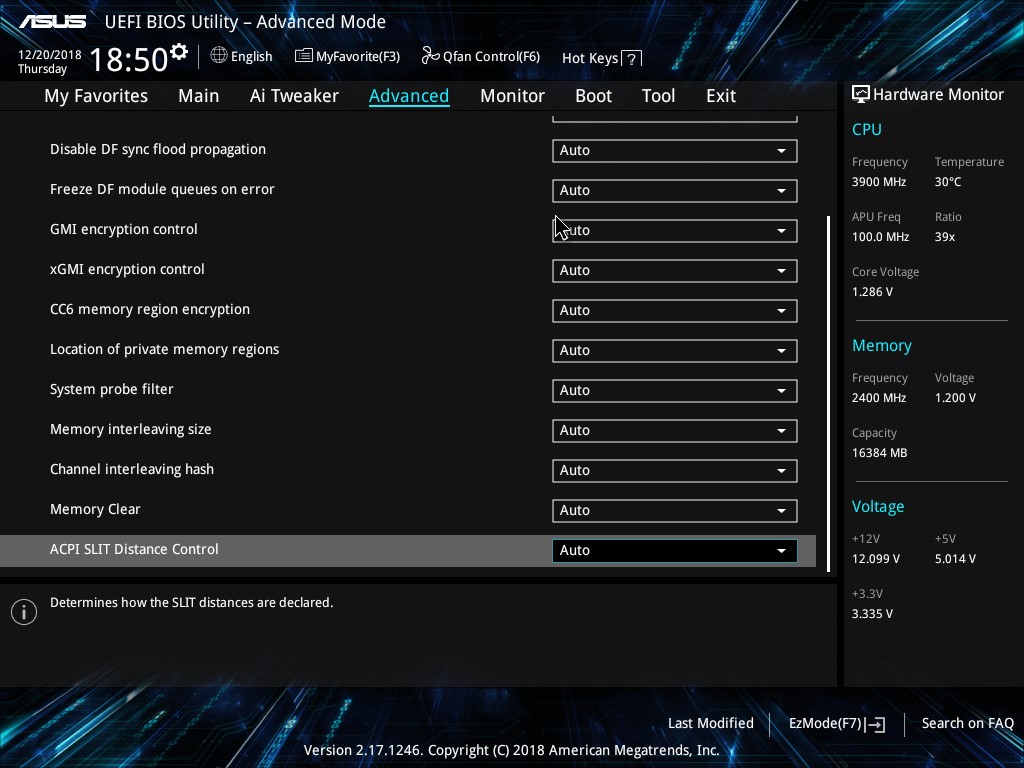This screenshot has width=1024, height=768.
Task: Click the Hot Keys label
Action: [x=590, y=59]
